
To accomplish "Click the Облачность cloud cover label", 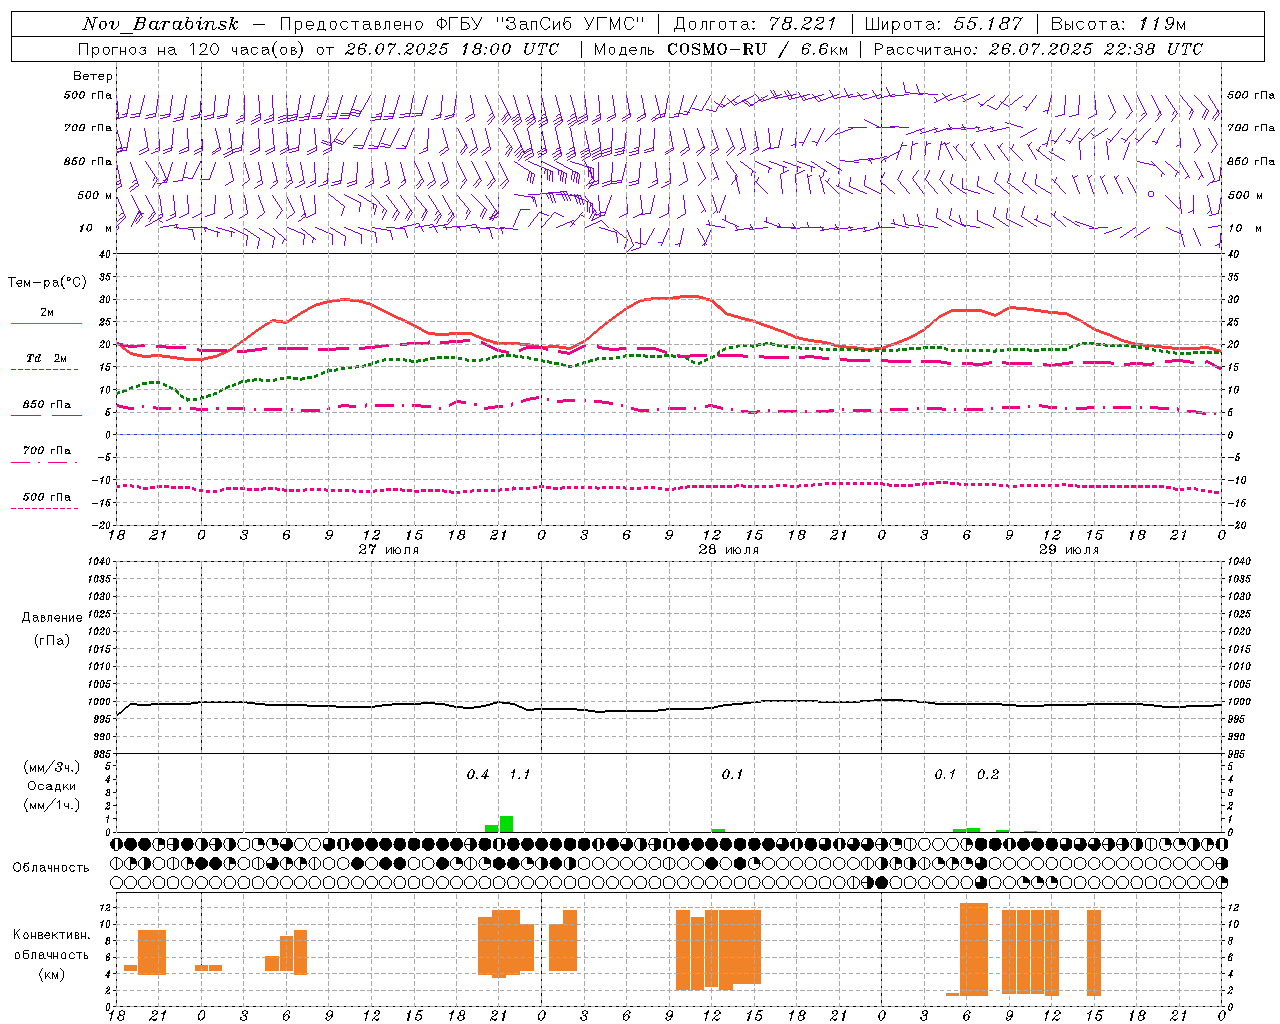I will (x=51, y=868).
